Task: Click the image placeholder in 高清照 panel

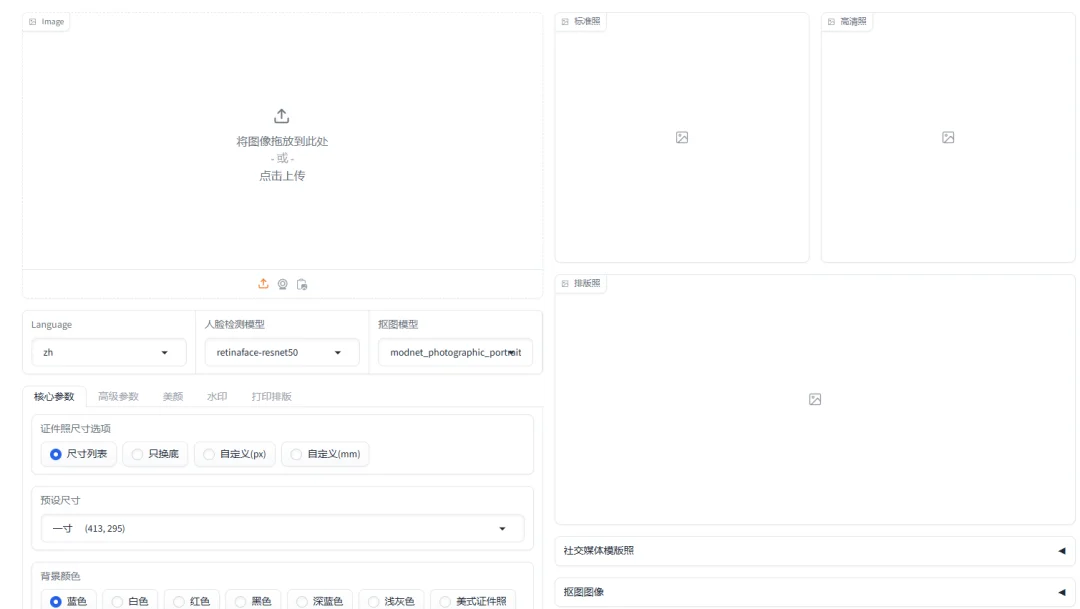Action: 947,135
